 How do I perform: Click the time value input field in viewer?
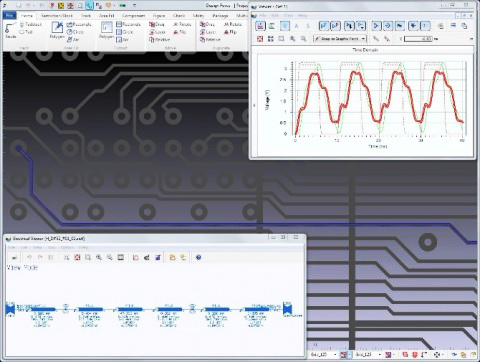(418, 39)
